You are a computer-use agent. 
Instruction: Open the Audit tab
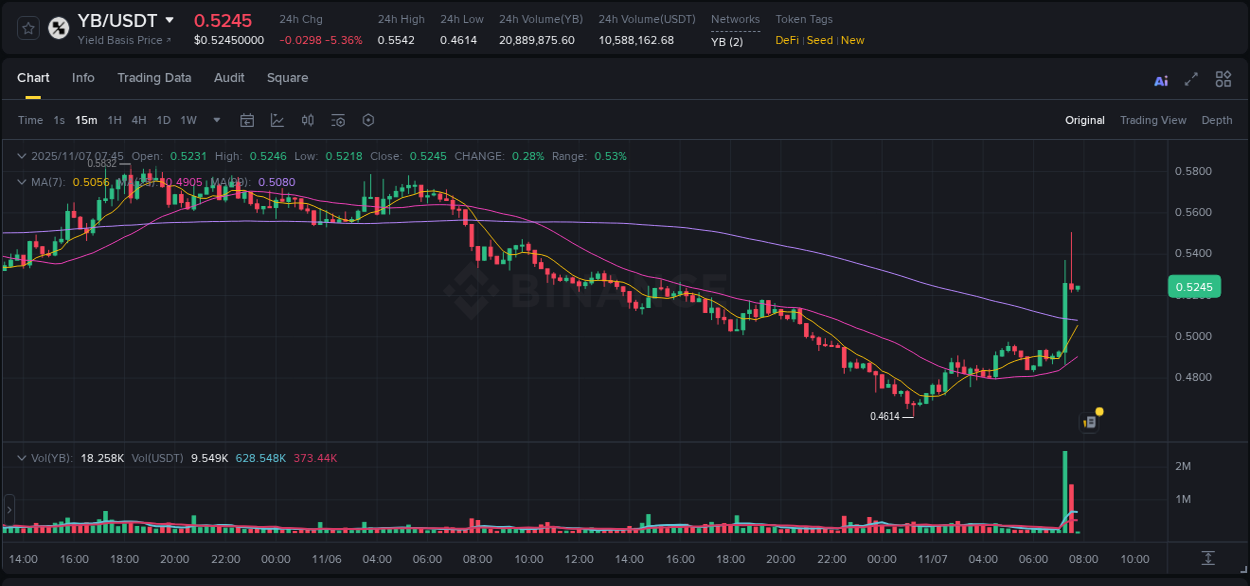point(229,78)
